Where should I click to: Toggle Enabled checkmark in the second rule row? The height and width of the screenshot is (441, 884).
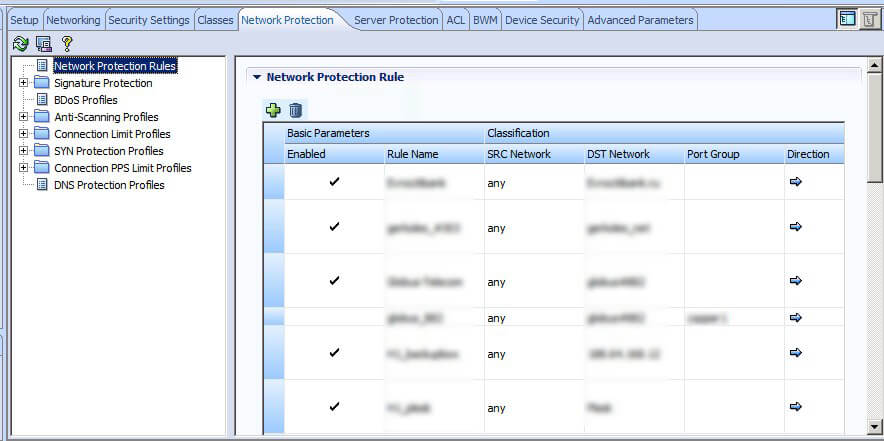[334, 227]
